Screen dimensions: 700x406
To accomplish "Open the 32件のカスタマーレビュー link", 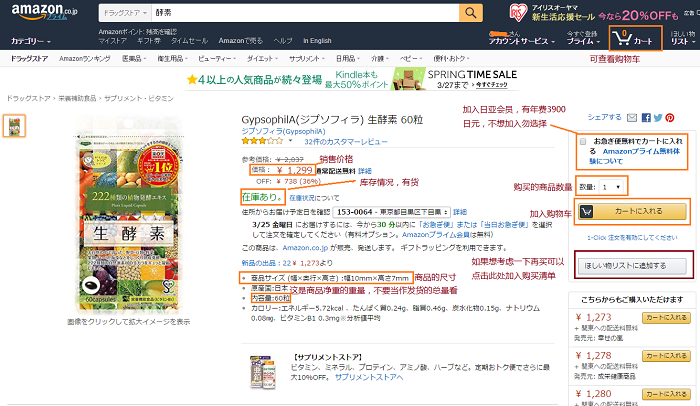I will pos(346,142).
